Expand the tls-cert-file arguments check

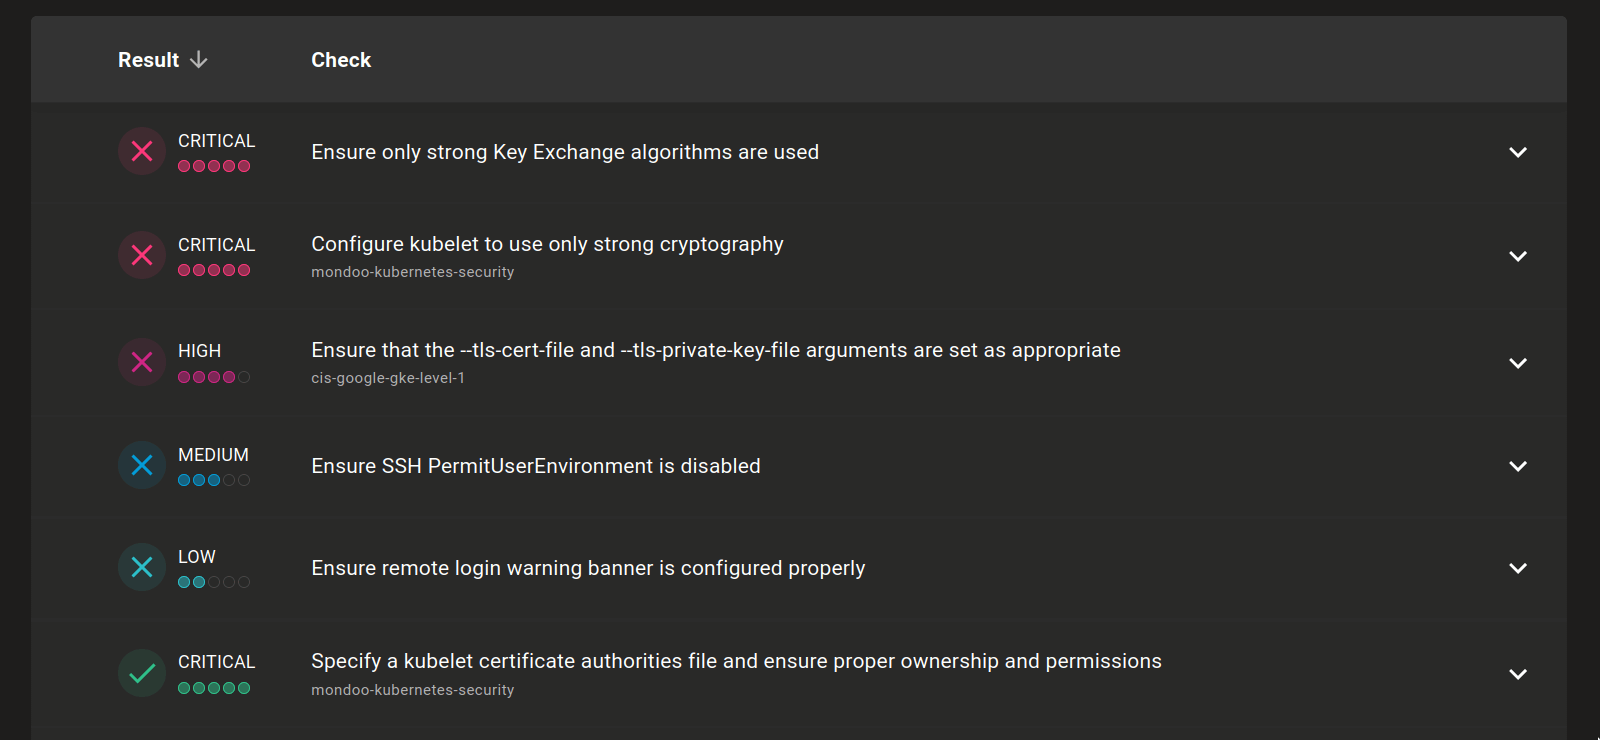pos(1517,363)
